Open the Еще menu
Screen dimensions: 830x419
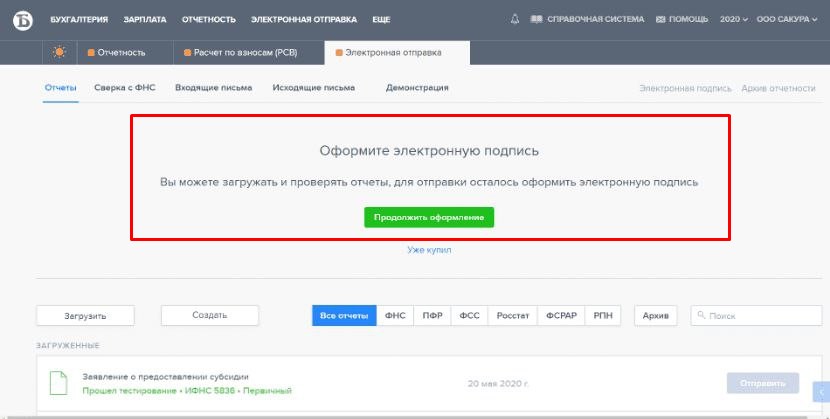(381, 20)
